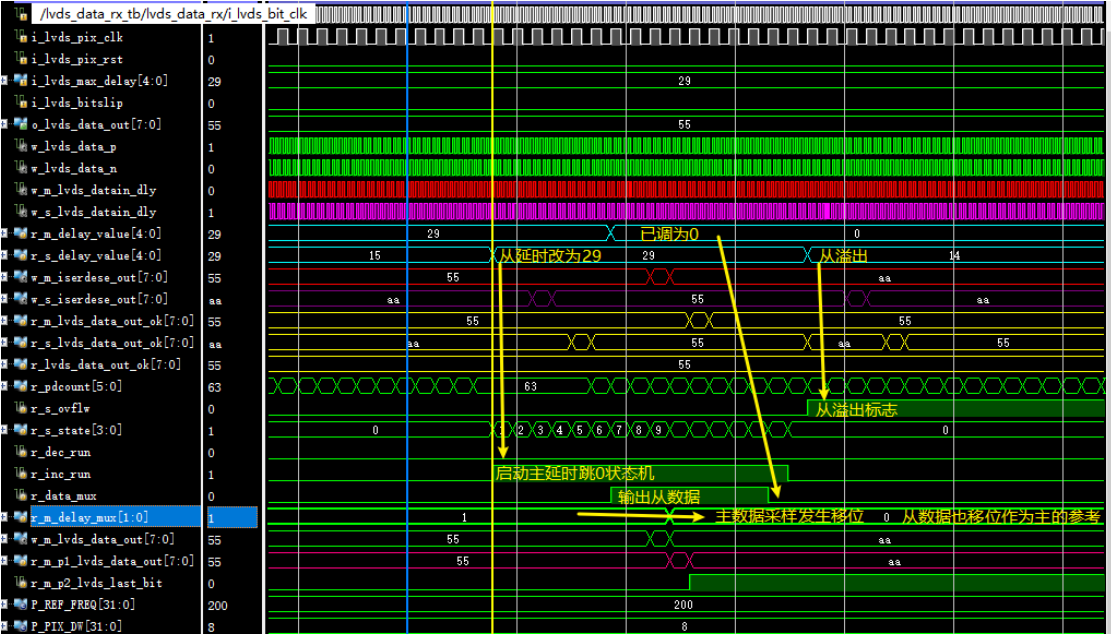Viewport: 1111px width, 635px height.
Task: Select the r_m_p2_lvds_last_bit signal name
Action: pyautogui.click(x=96, y=583)
